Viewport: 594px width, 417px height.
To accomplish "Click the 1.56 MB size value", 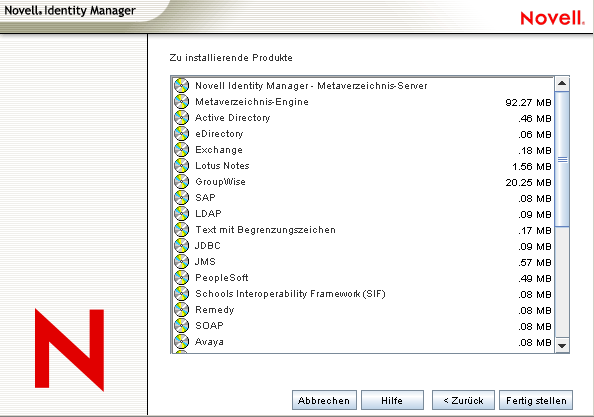I will point(531,167).
